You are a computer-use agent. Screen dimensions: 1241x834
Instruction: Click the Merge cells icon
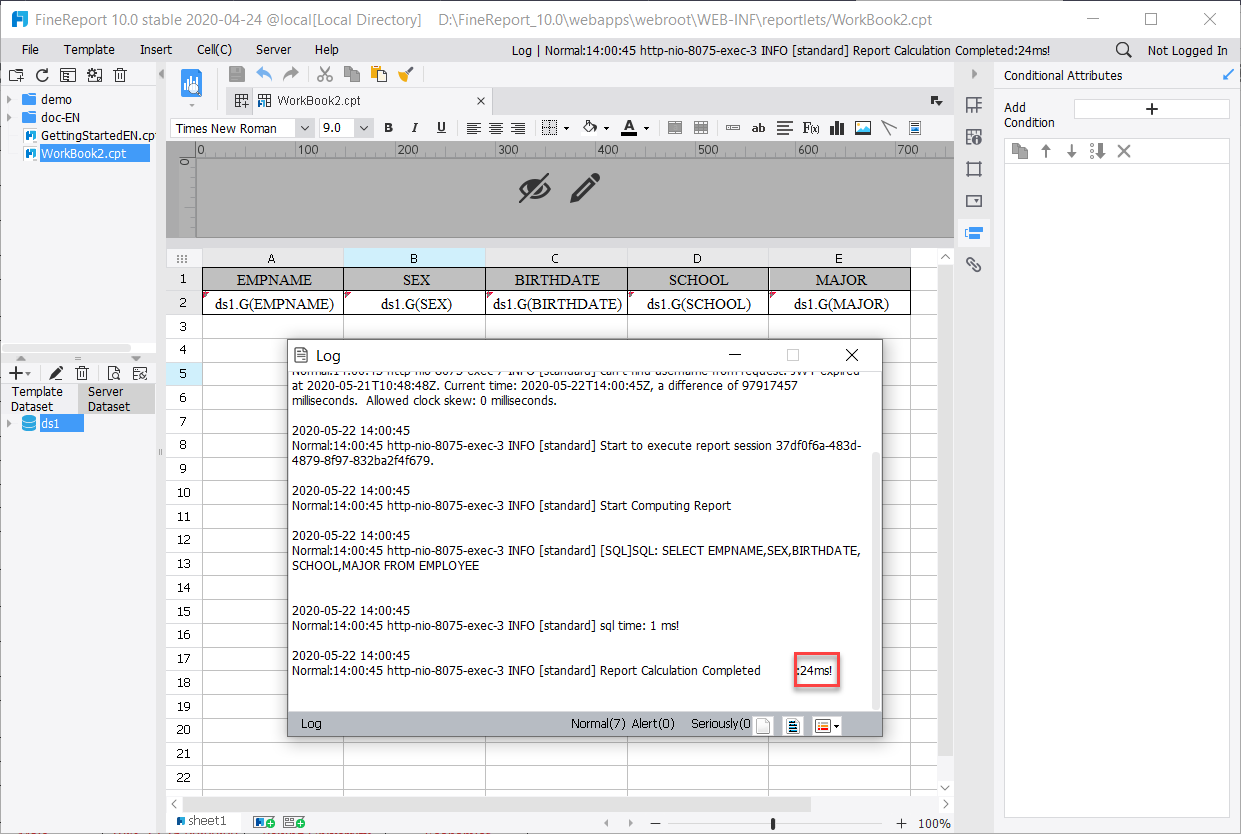click(x=675, y=128)
